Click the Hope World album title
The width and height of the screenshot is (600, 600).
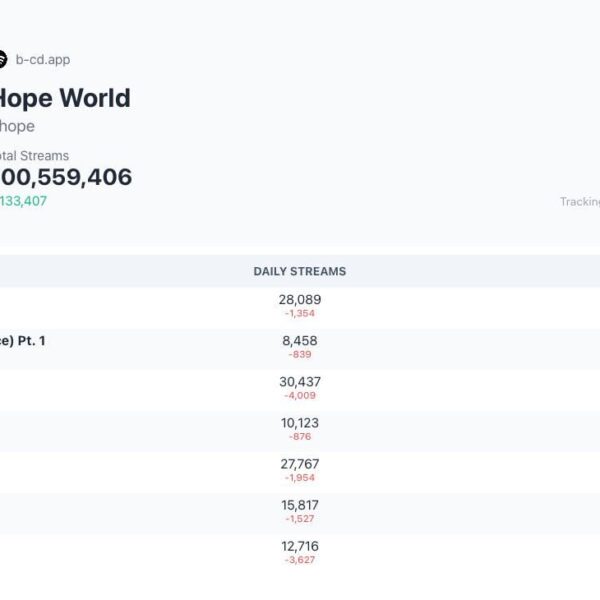tap(65, 98)
